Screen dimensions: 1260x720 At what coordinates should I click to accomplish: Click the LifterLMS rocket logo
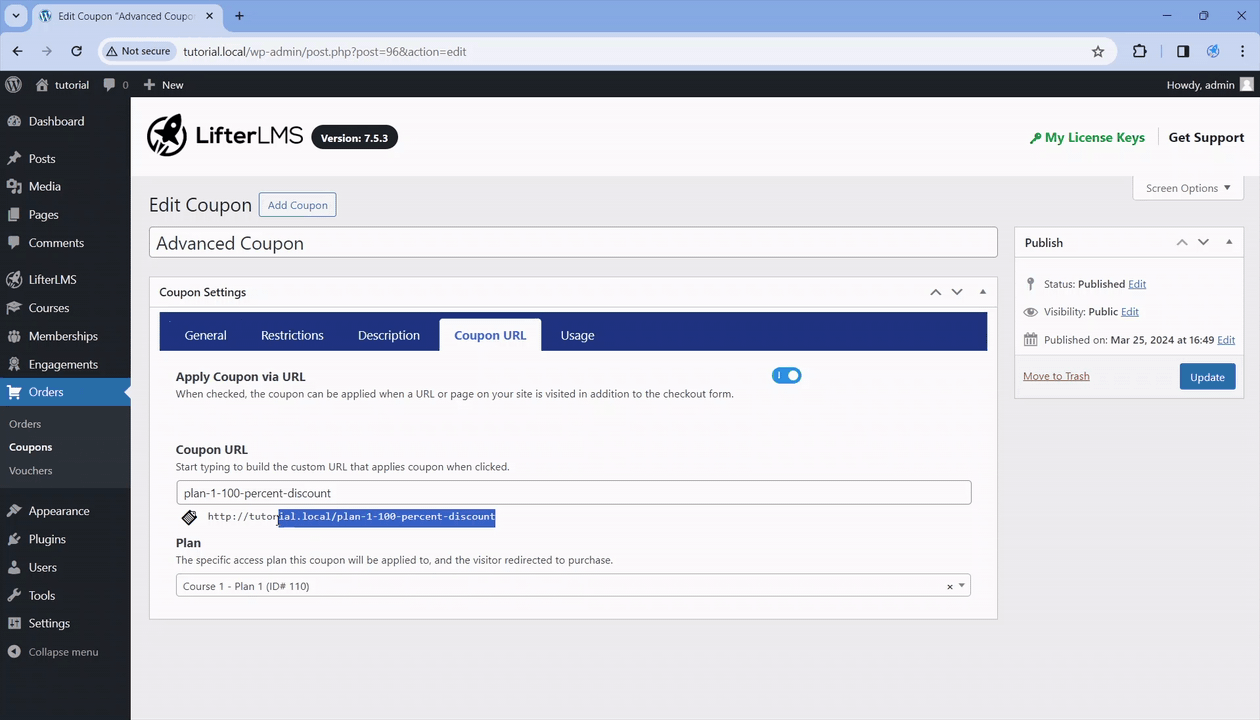pos(166,135)
